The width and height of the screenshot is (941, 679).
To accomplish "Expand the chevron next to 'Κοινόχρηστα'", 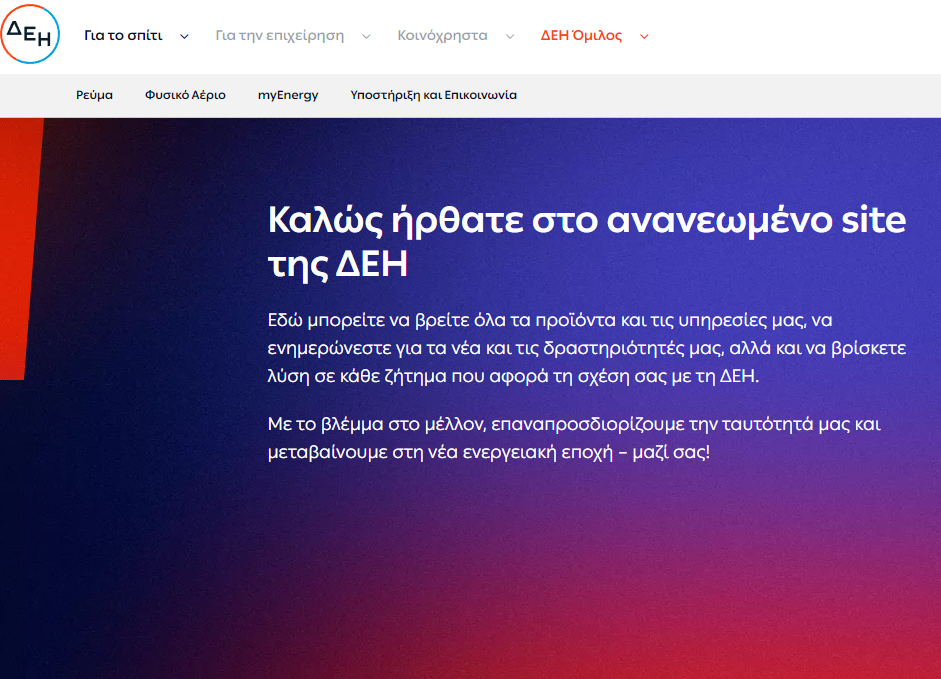I will 510,37.
